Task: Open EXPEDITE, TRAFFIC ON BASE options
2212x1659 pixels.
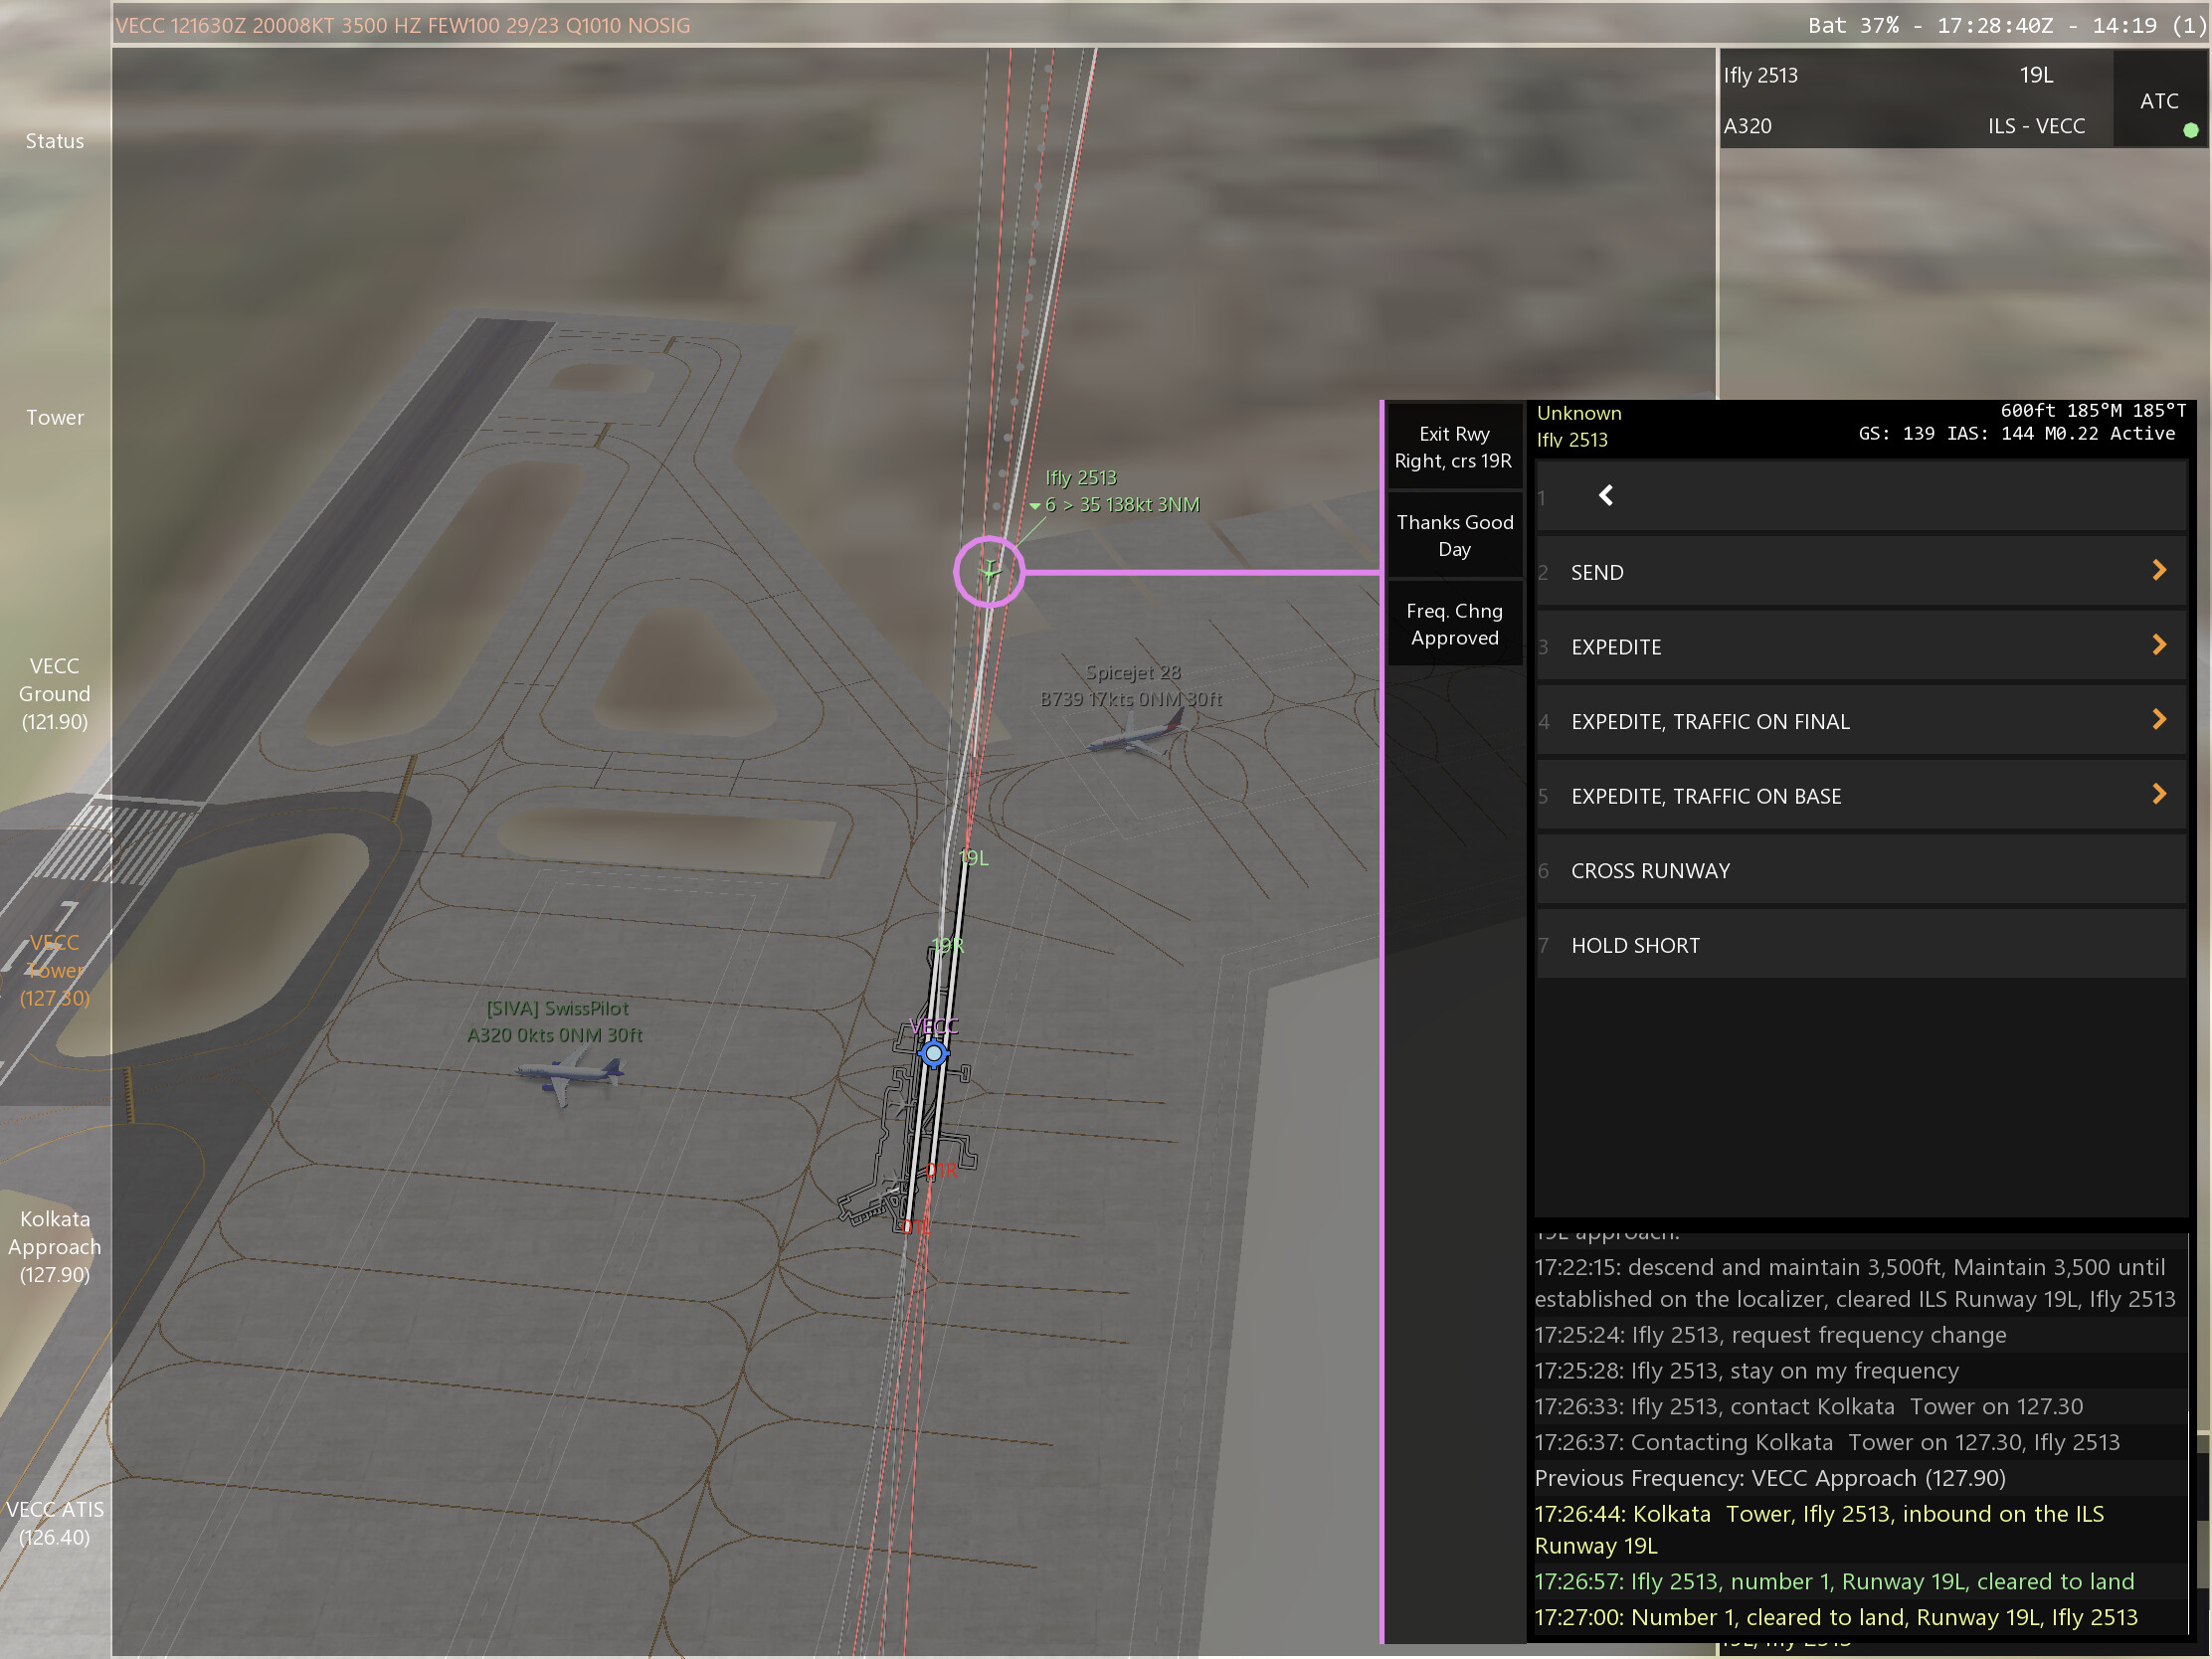Action: tap(2159, 795)
